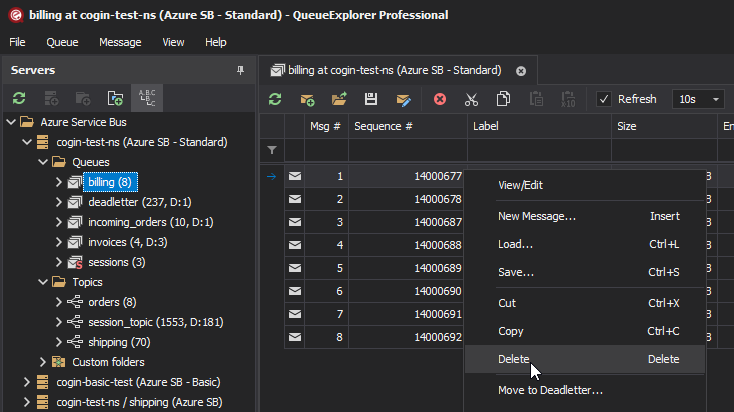Expand the shipping topic node
734x412 pixels.
[x=59, y=342]
